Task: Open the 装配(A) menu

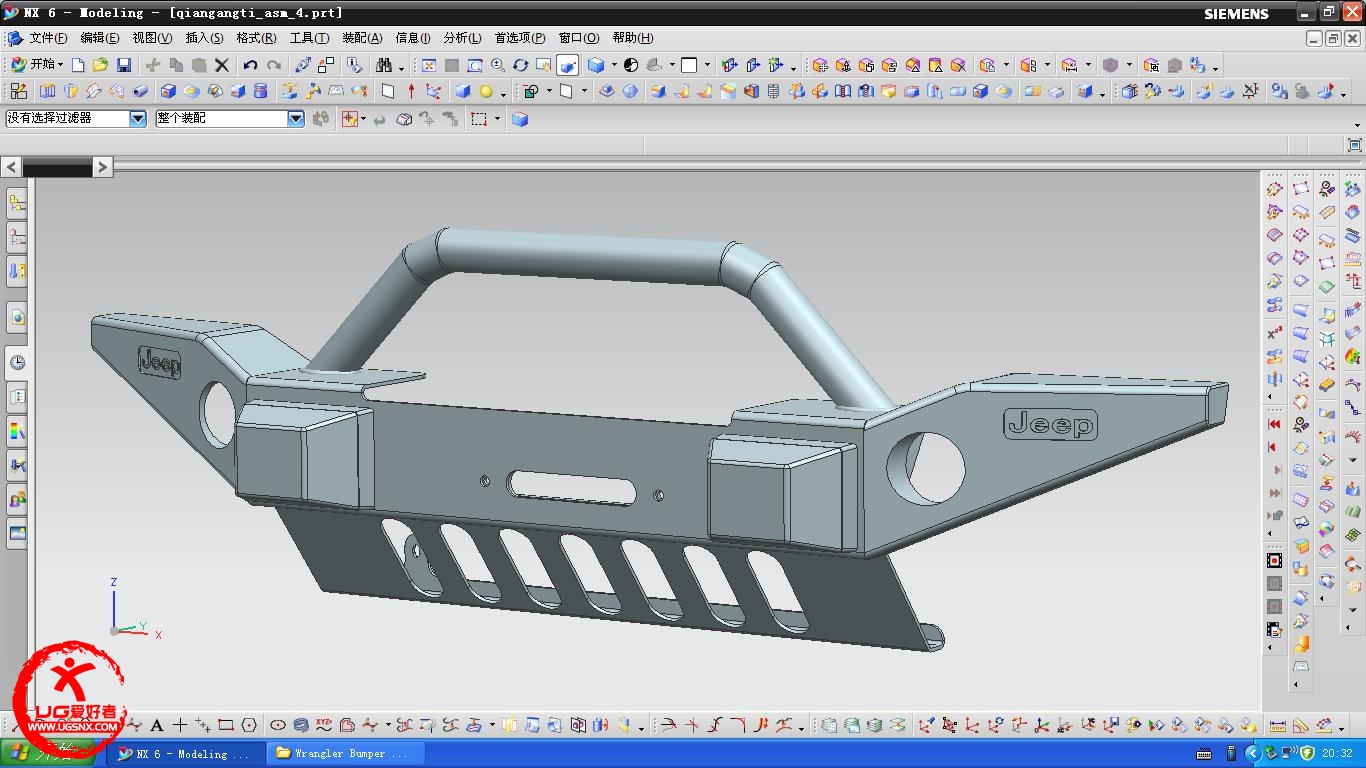Action: click(x=362, y=38)
